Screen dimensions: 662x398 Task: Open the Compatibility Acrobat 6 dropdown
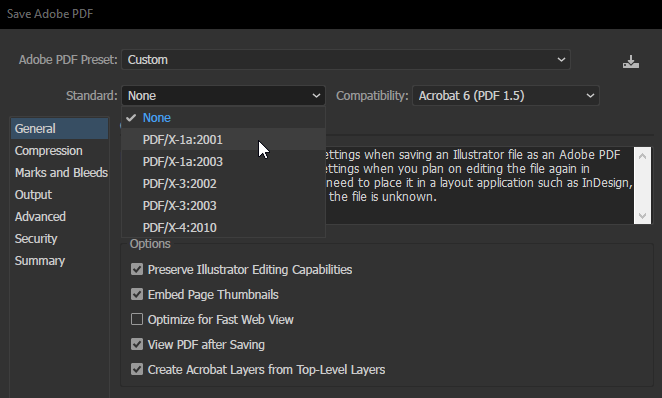pos(505,96)
